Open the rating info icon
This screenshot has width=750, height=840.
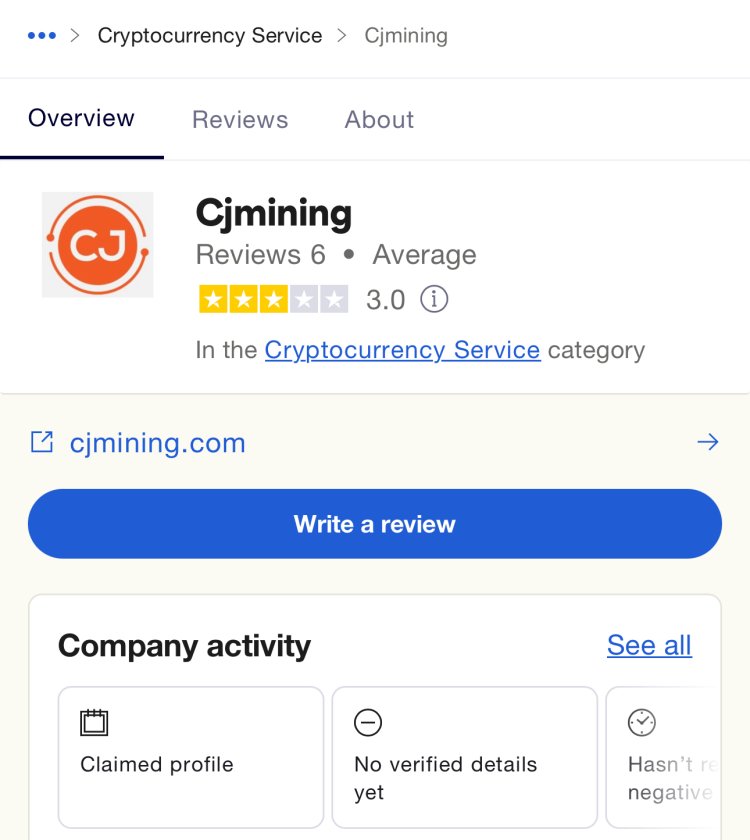coord(434,299)
